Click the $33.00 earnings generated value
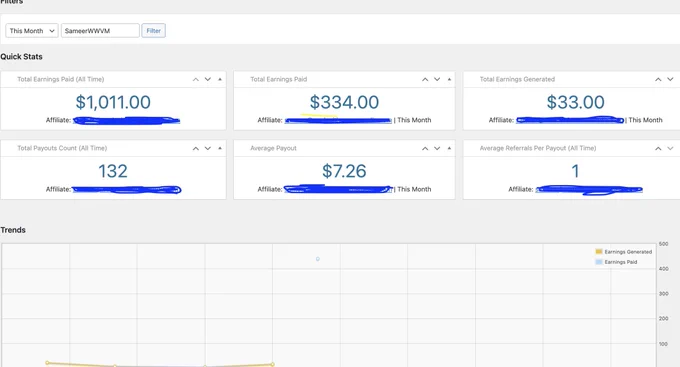 point(575,102)
